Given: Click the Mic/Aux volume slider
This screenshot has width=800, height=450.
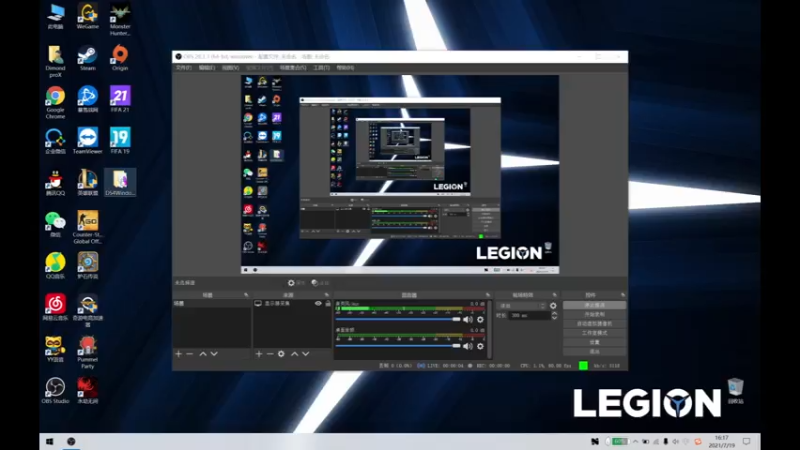Looking at the screenshot, I should tap(398, 319).
